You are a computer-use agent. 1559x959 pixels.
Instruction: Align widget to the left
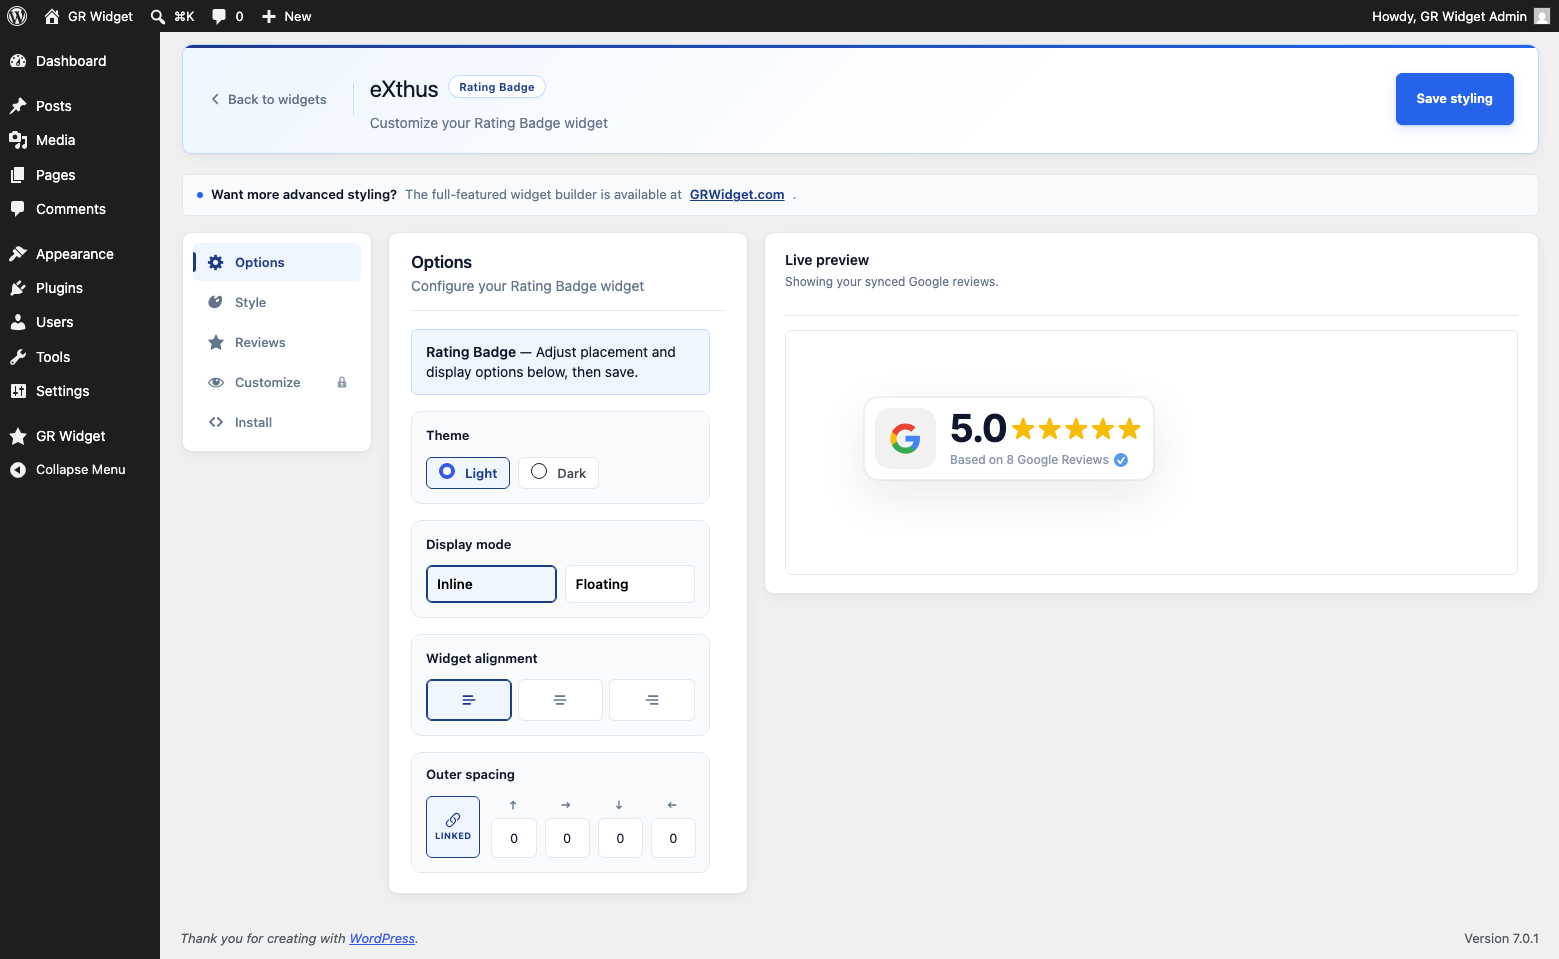point(469,700)
